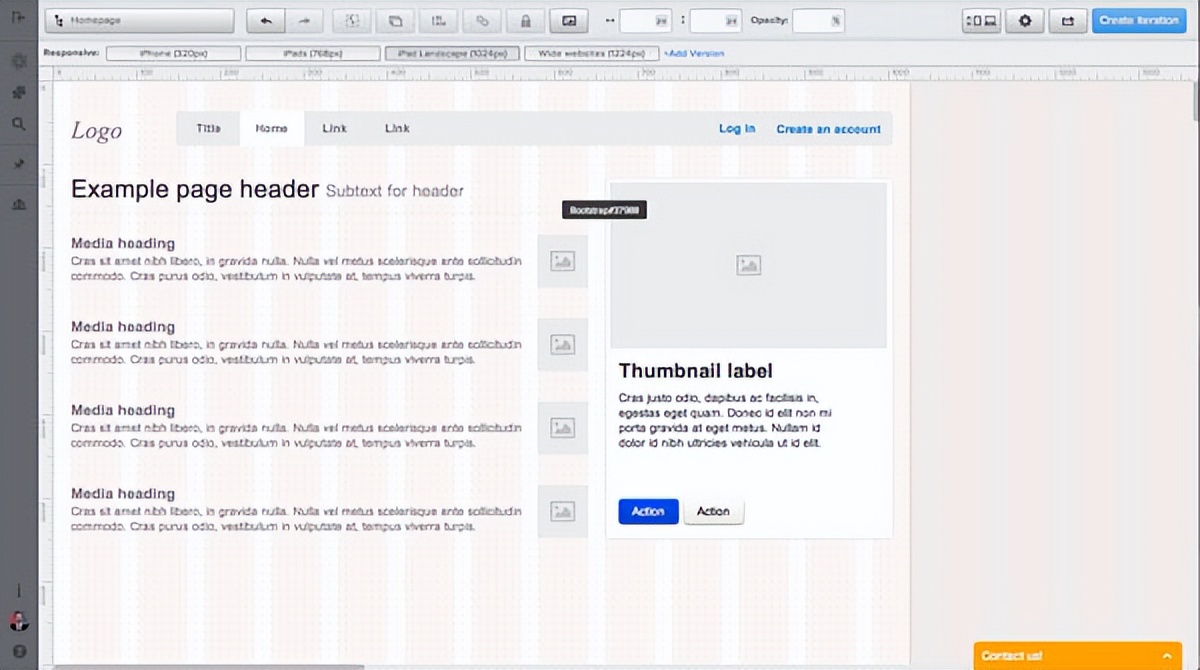The width and height of the screenshot is (1200, 670).
Task: Click the redo arrow button
Action: [x=305, y=21]
